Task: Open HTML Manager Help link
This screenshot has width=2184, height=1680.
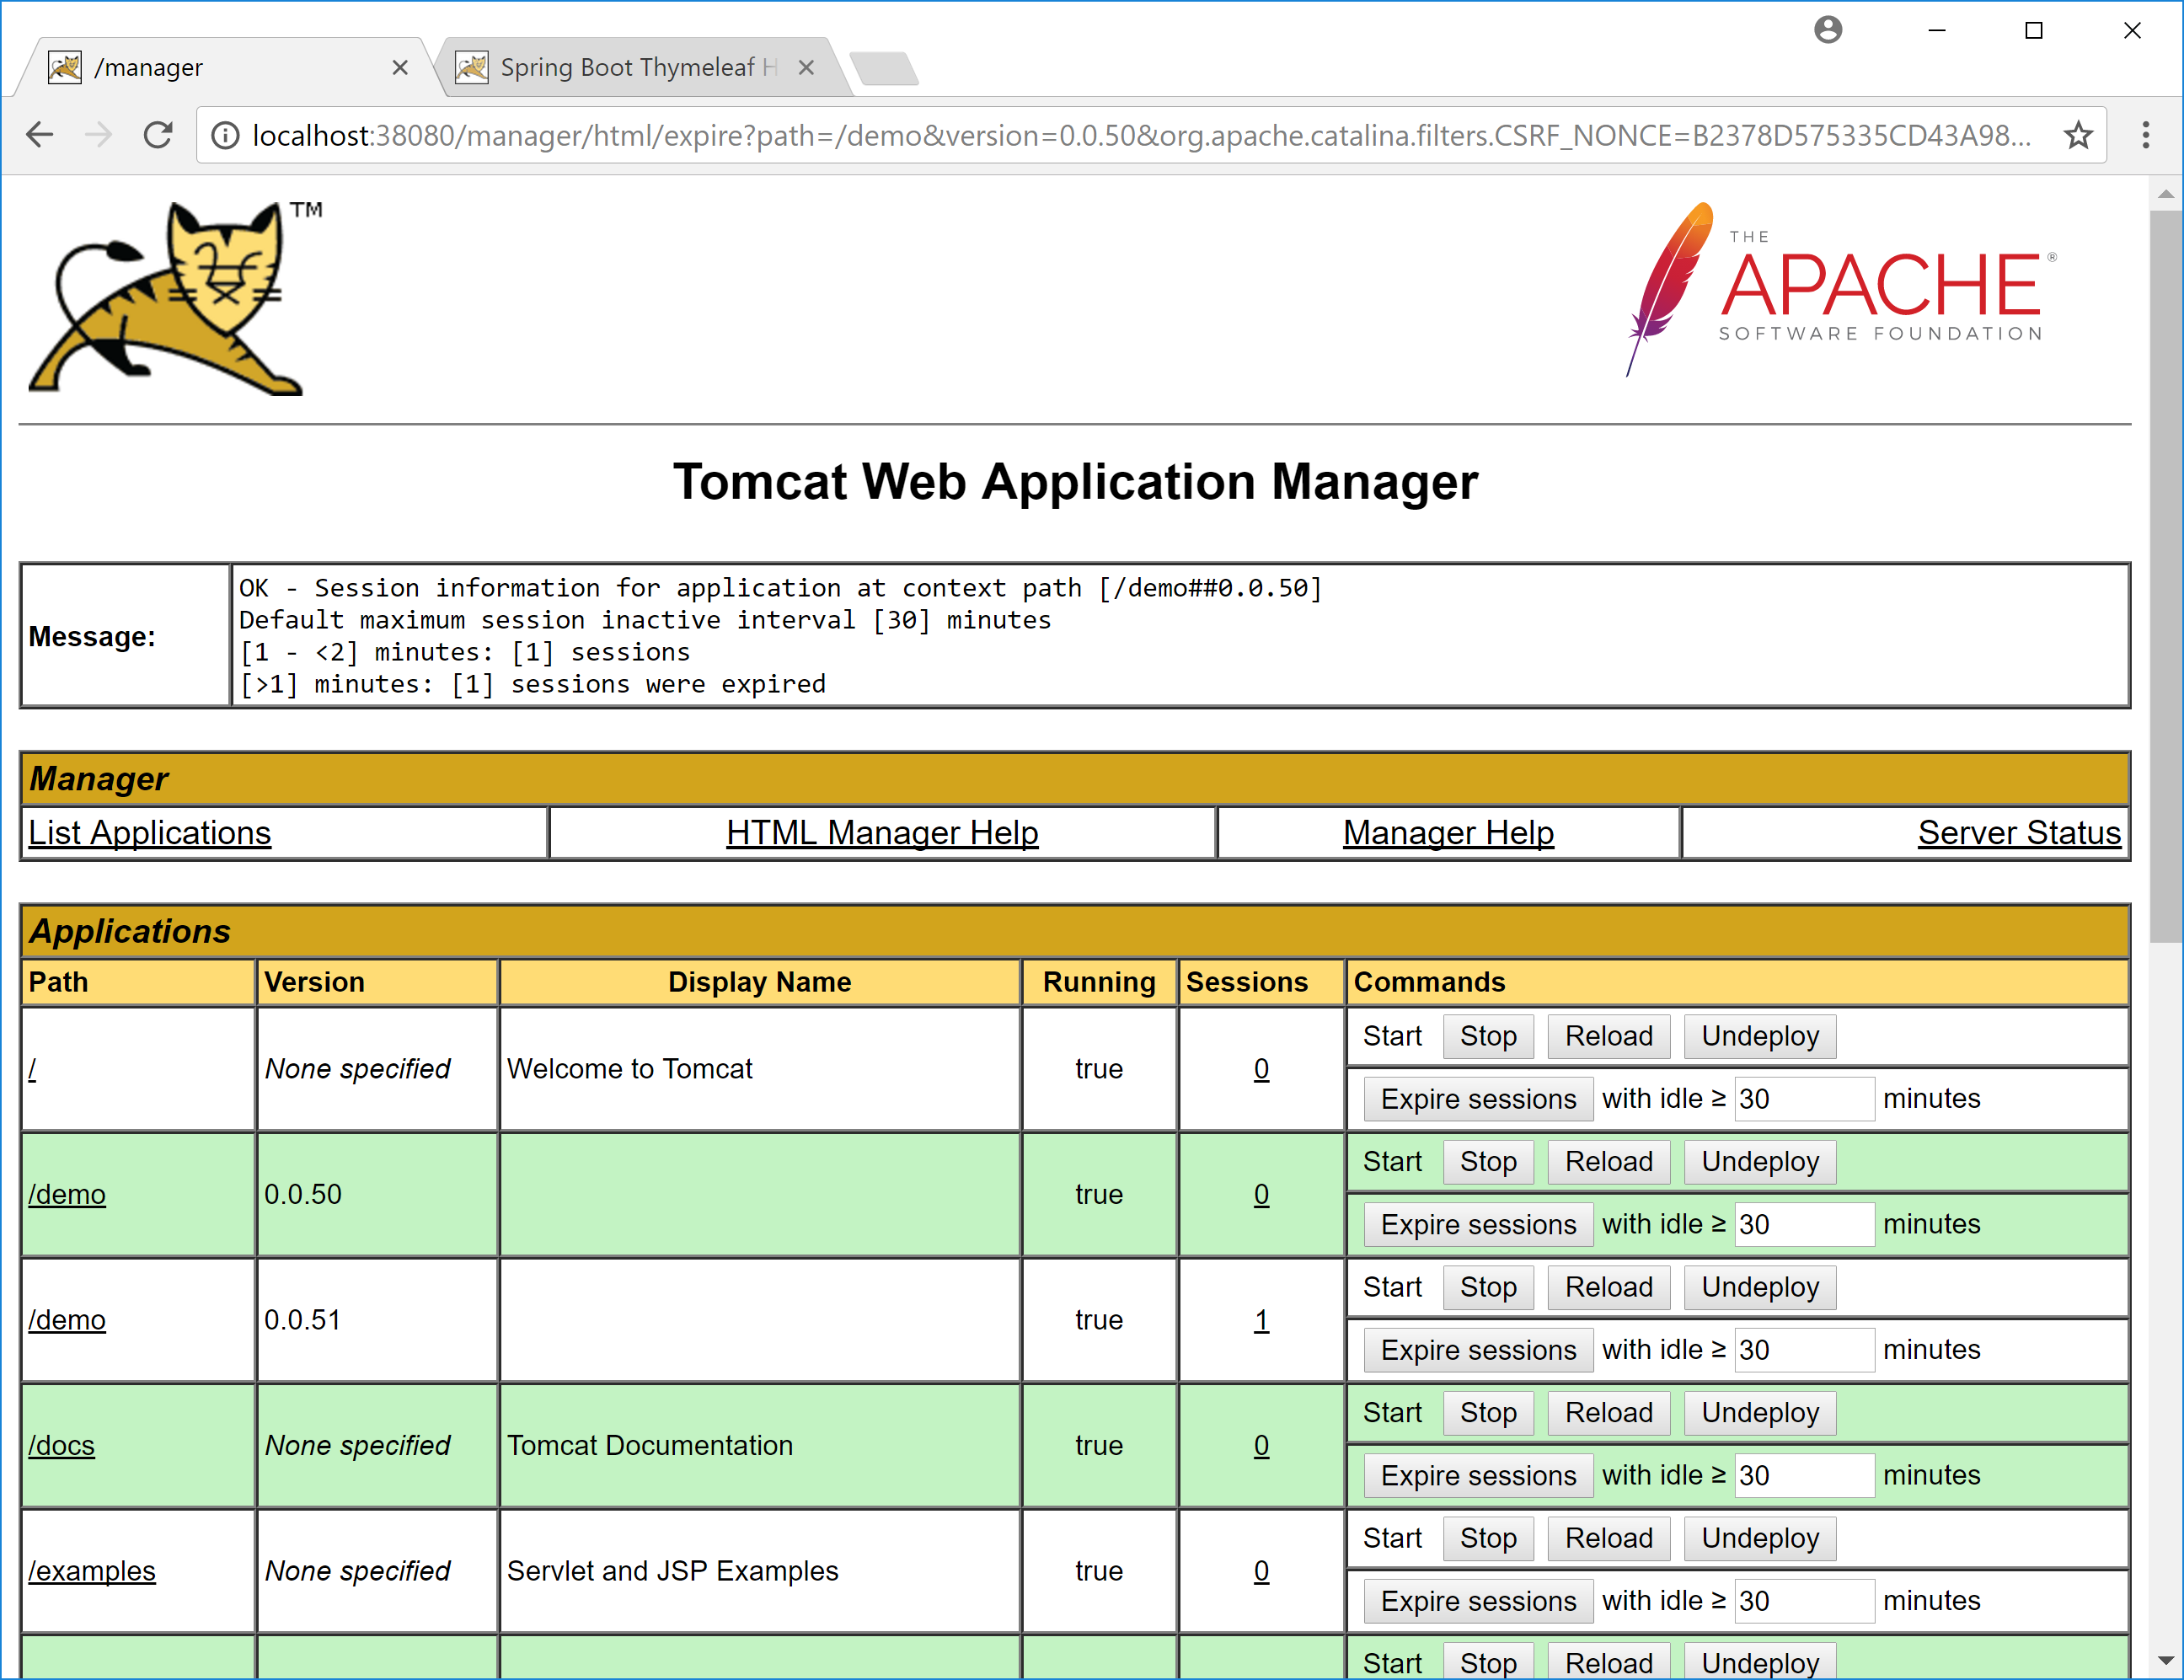Action: click(882, 833)
